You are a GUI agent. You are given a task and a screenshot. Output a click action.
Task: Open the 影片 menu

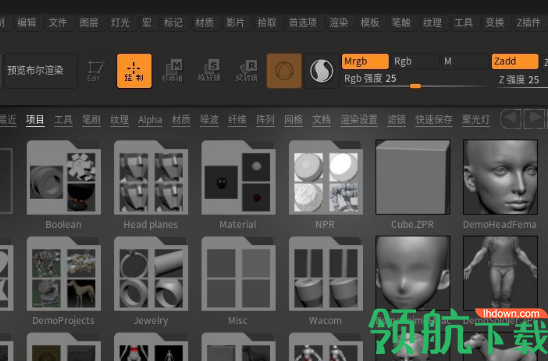tap(236, 23)
